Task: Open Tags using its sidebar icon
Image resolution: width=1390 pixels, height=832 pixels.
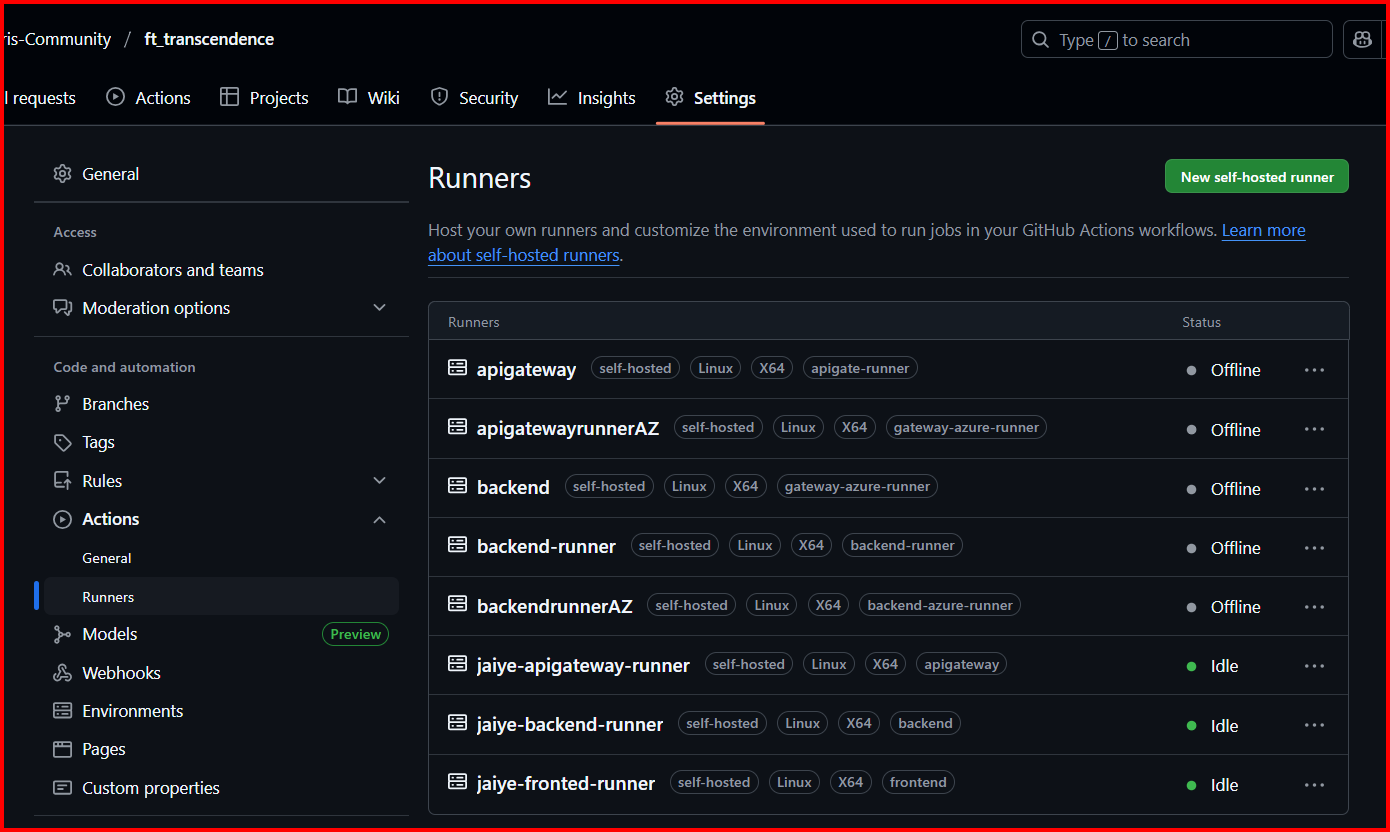Action: click(63, 442)
